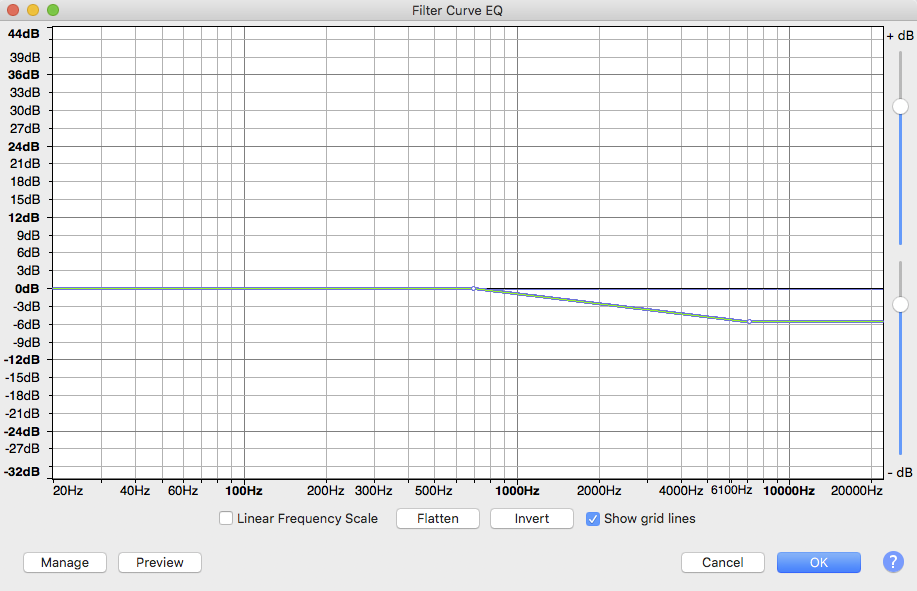Cancel the EQ dialog
Viewport: 917px width, 591px height.
coord(722,562)
